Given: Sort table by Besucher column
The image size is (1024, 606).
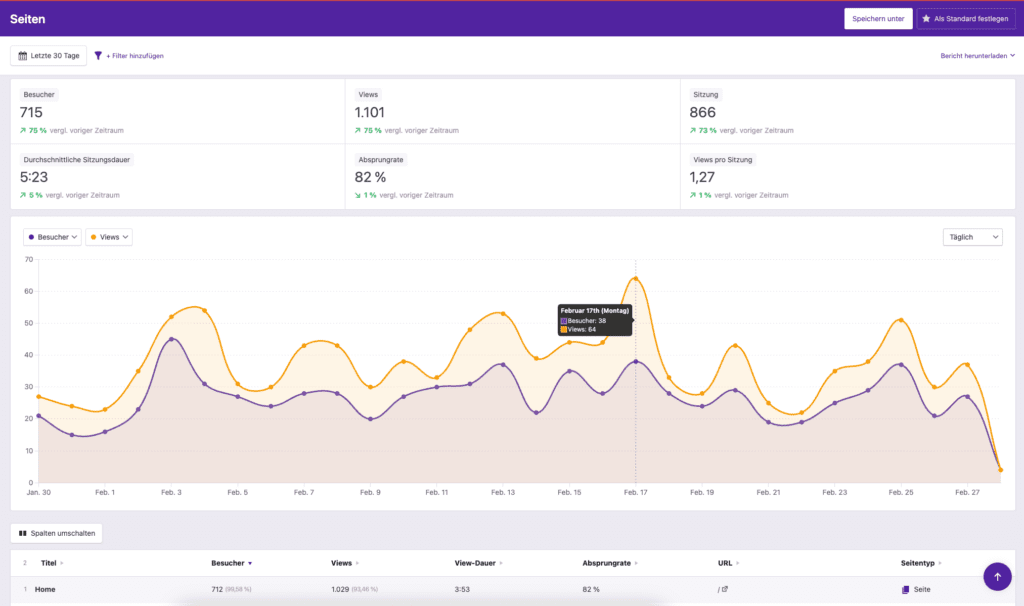Looking at the screenshot, I should tap(231, 563).
